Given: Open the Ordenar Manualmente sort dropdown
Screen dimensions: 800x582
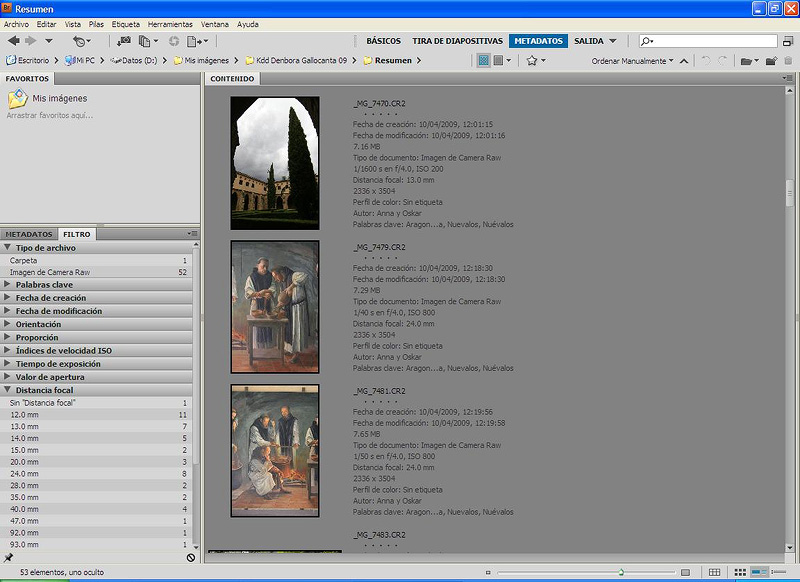Looking at the screenshot, I should click(x=632, y=61).
